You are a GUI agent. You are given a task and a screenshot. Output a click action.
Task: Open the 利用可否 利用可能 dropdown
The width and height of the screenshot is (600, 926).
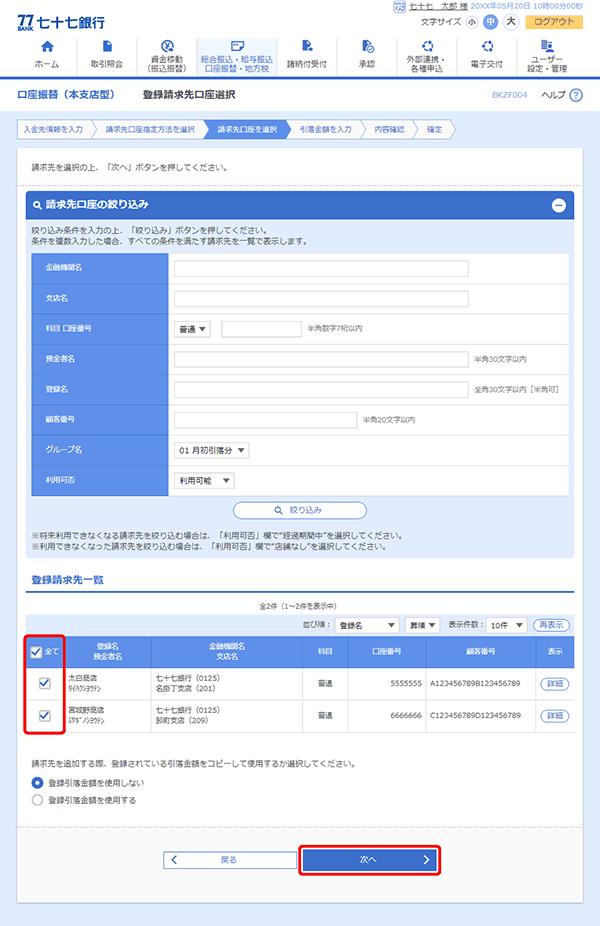pos(204,481)
